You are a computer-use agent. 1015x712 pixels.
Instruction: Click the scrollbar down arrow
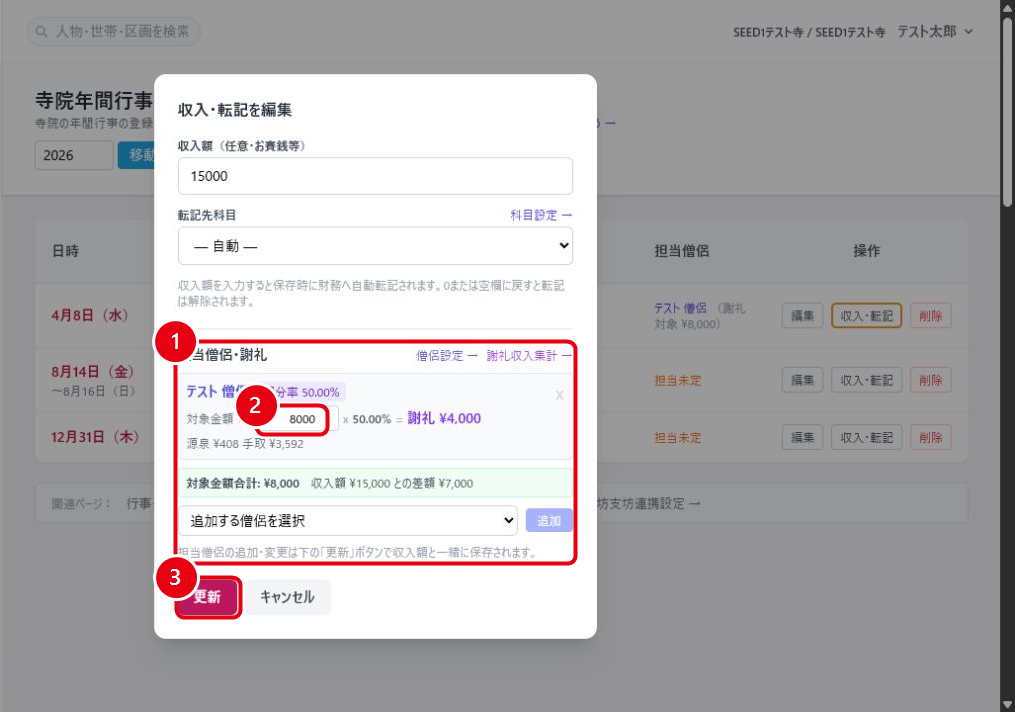1007,704
